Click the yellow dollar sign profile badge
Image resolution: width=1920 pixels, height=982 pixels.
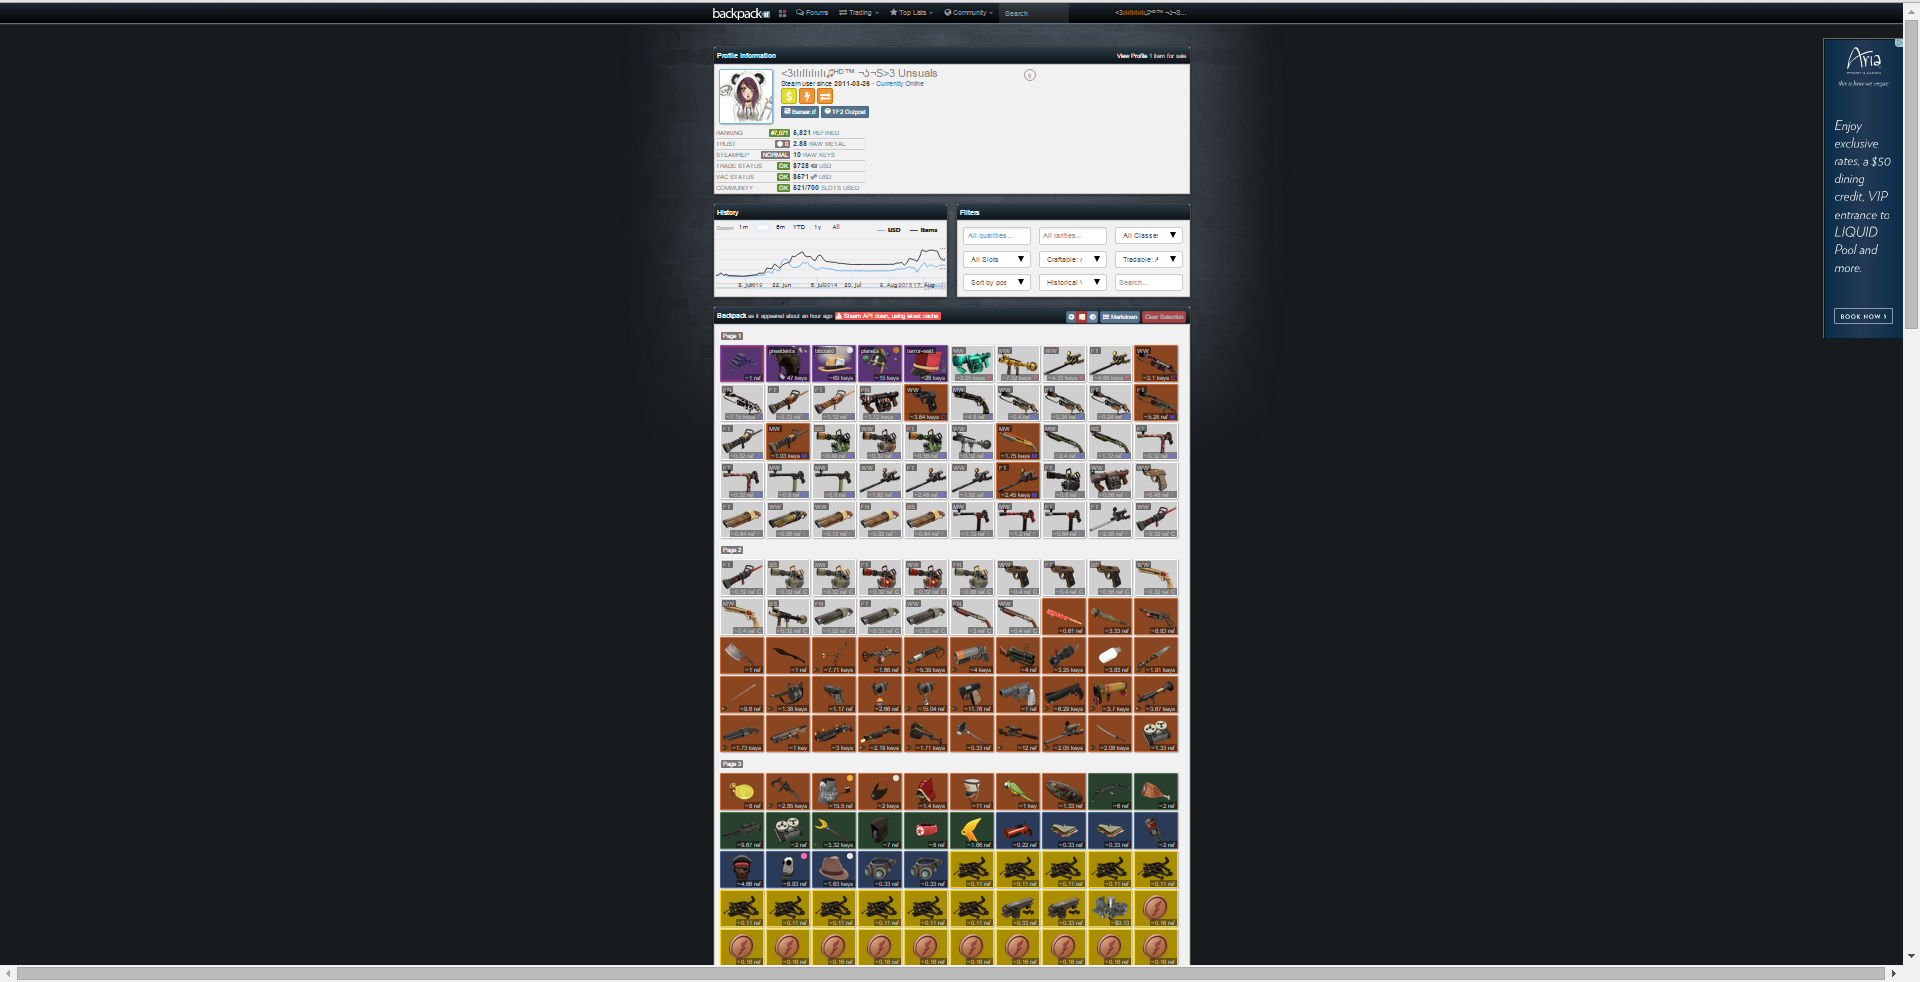[789, 96]
